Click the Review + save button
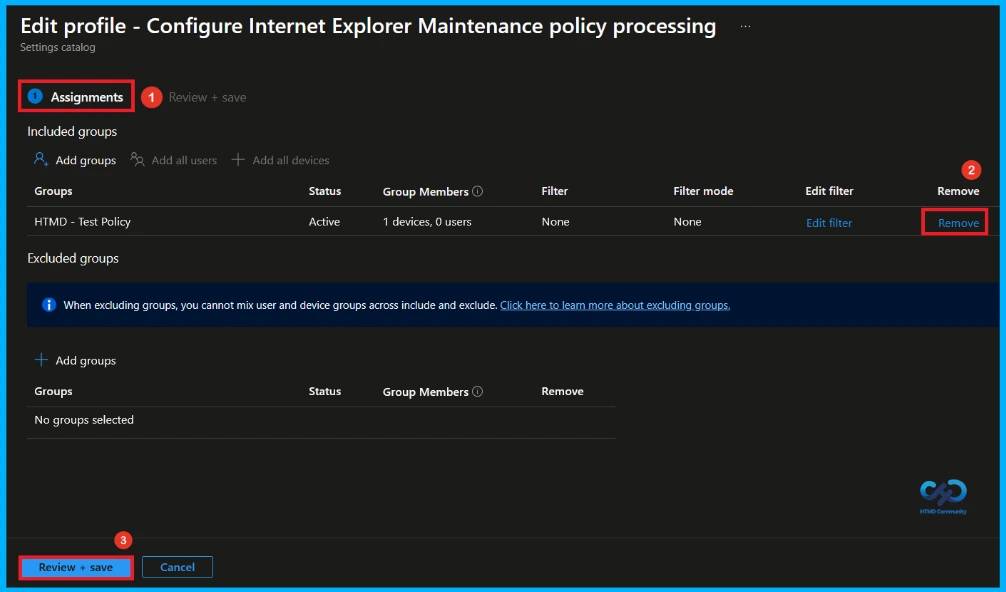The width and height of the screenshot is (1006, 592). (76, 567)
